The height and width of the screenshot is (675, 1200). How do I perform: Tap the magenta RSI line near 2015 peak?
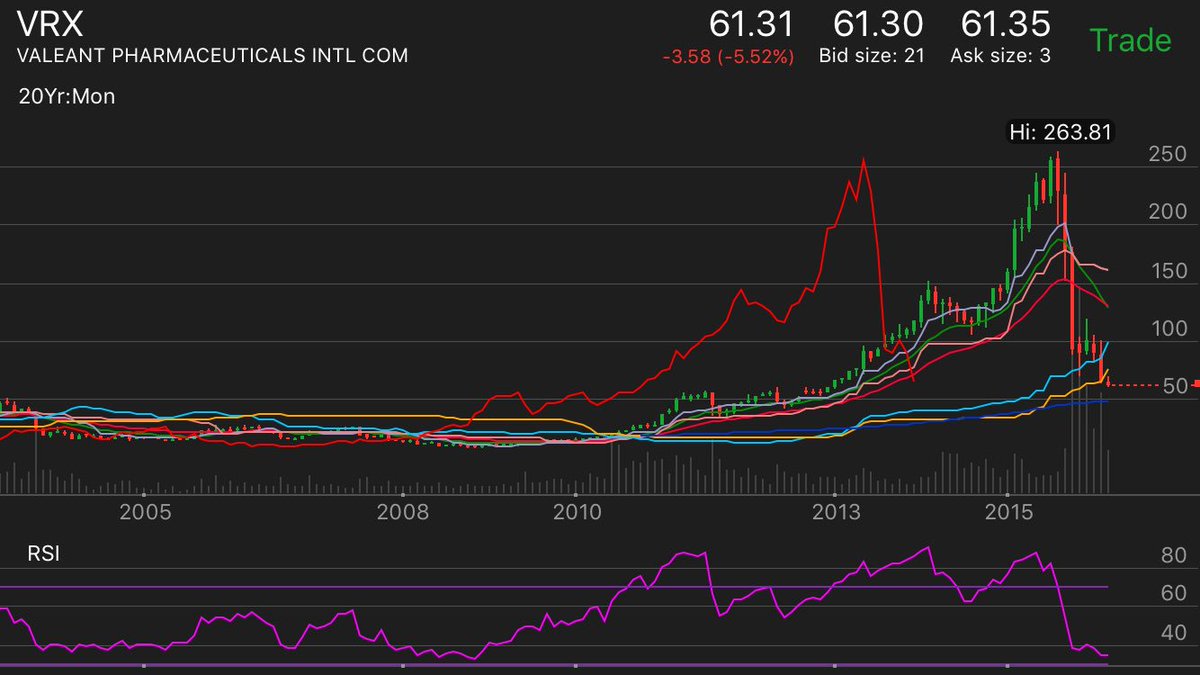tap(1035, 553)
